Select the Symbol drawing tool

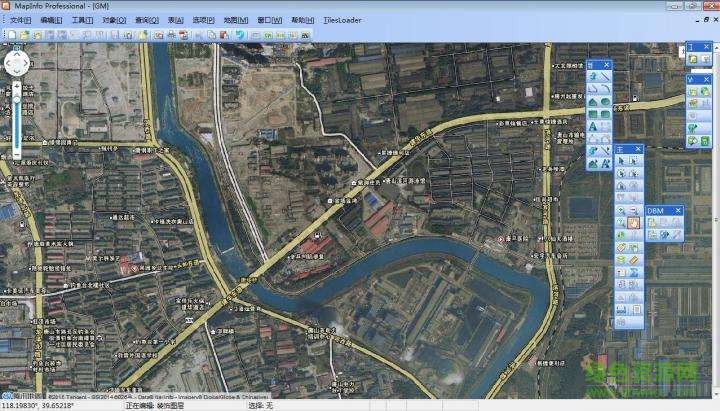coord(593,76)
